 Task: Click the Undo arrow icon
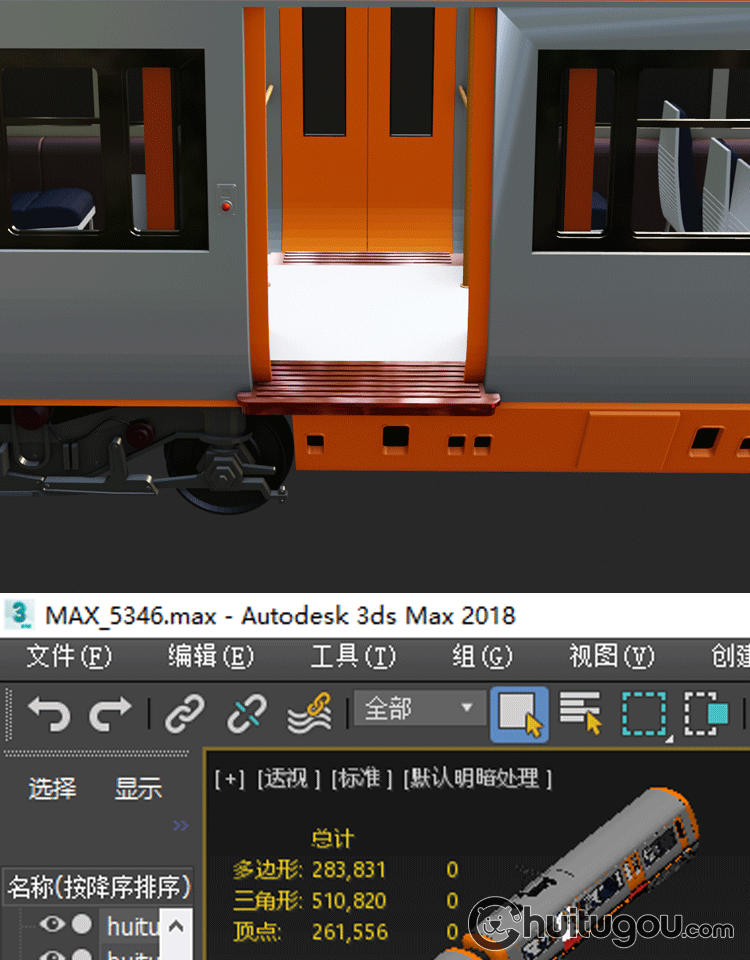(x=49, y=714)
